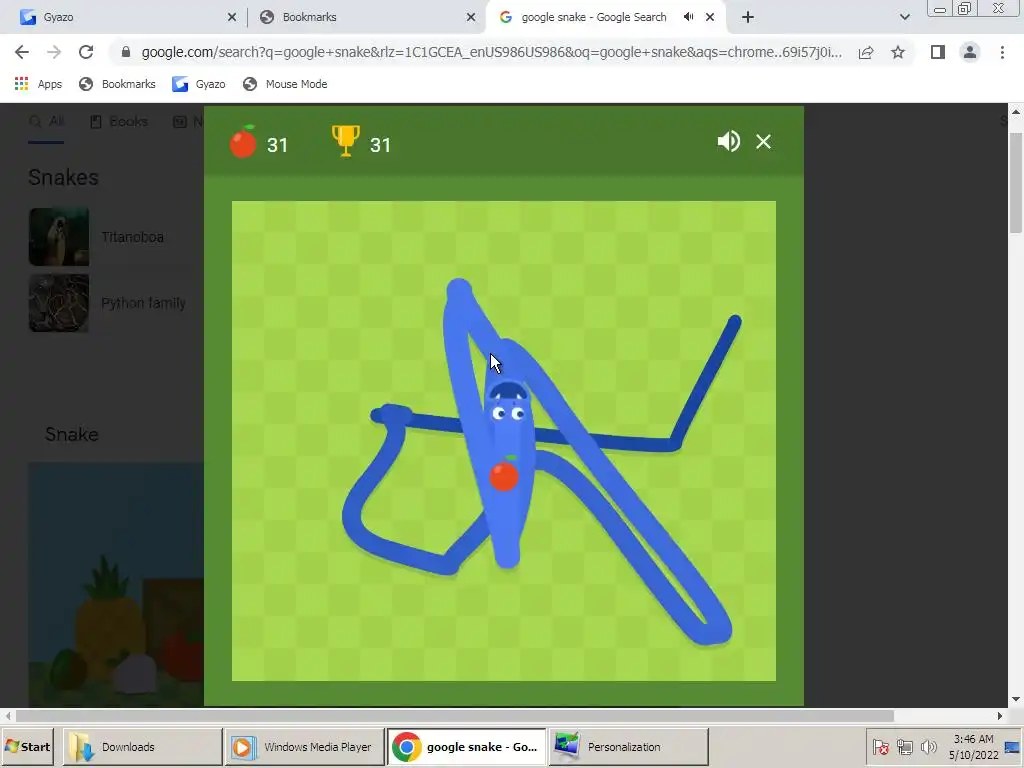This screenshot has width=1024, height=768.
Task: Go forward to next page
Action: coord(54,52)
